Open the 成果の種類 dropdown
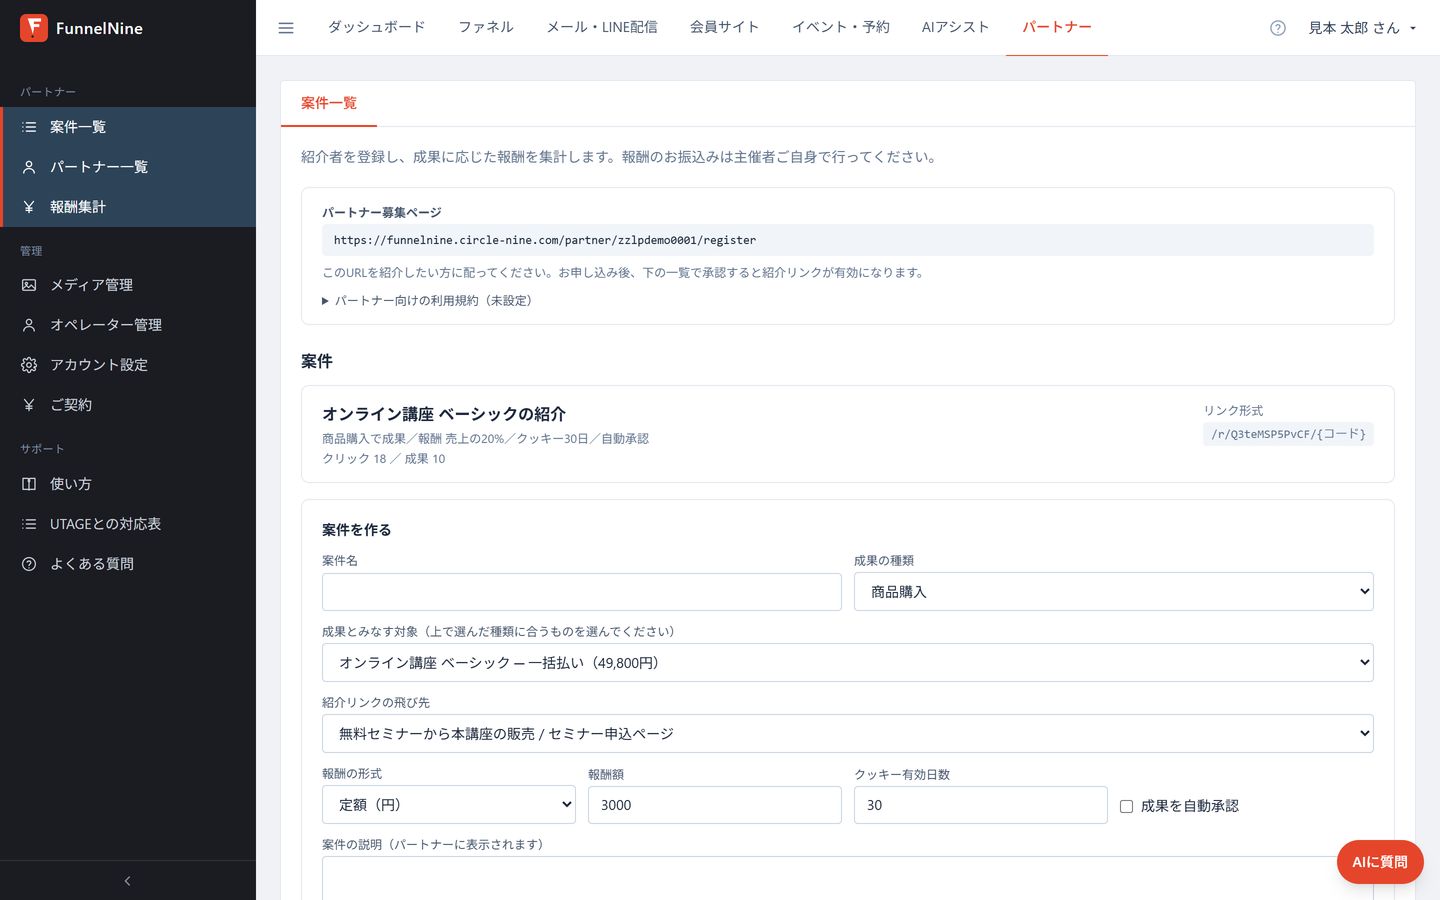Screen dimensions: 1440x900 coord(1113,592)
